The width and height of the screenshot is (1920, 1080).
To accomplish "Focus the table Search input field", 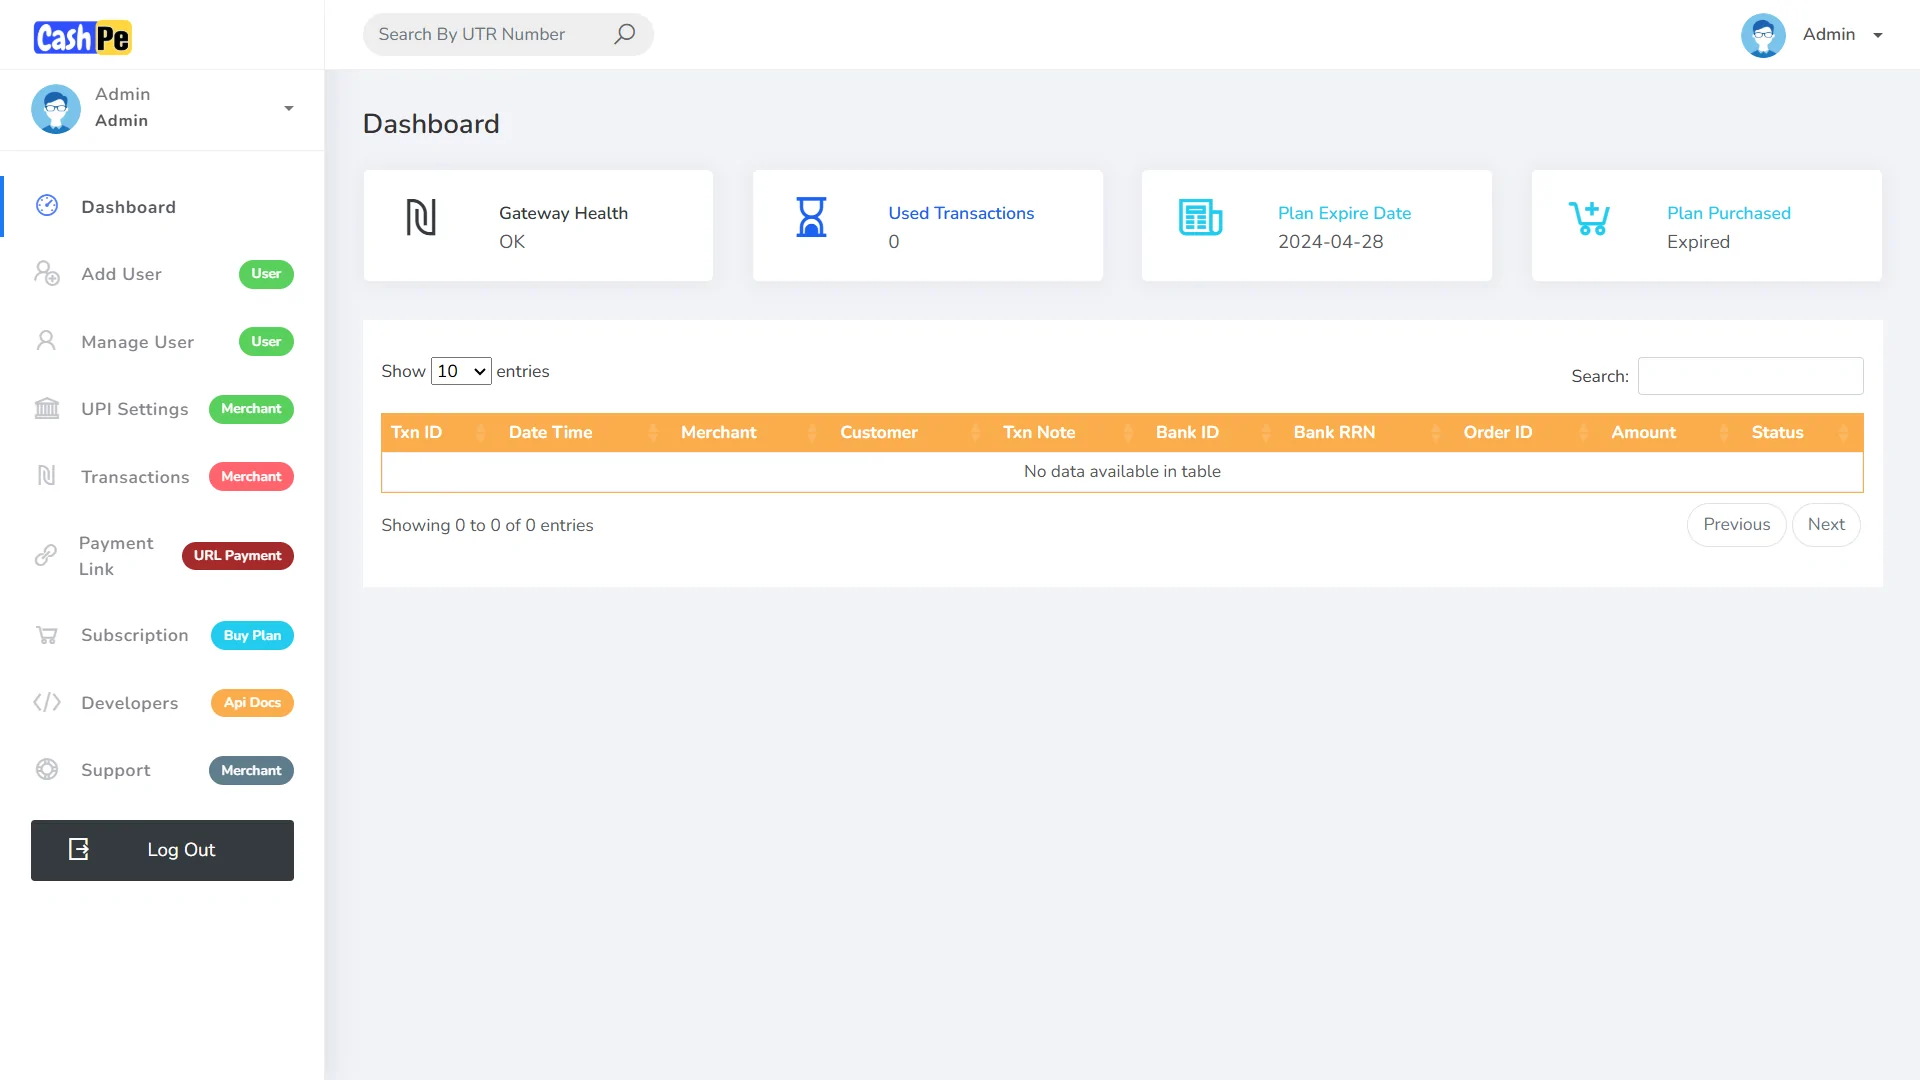I will 1750,376.
